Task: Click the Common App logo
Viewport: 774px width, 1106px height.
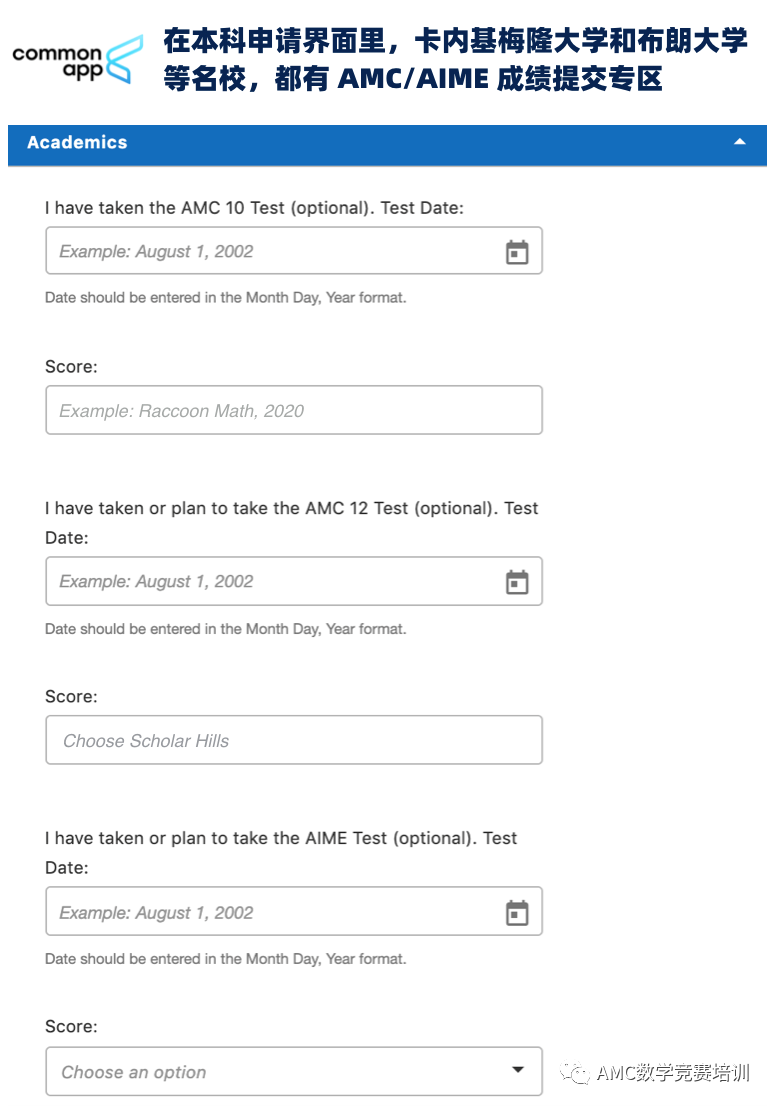Action: (78, 61)
